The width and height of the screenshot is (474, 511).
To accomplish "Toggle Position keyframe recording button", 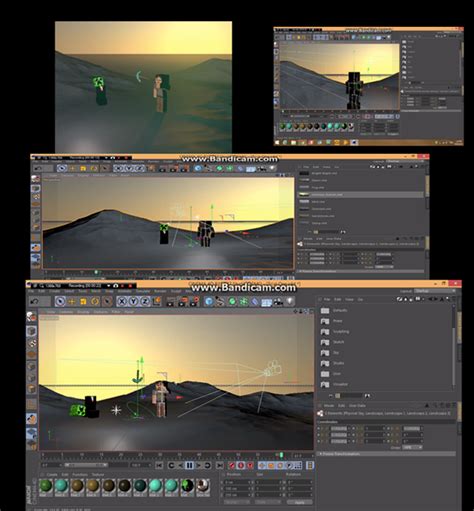I will coord(262,465).
